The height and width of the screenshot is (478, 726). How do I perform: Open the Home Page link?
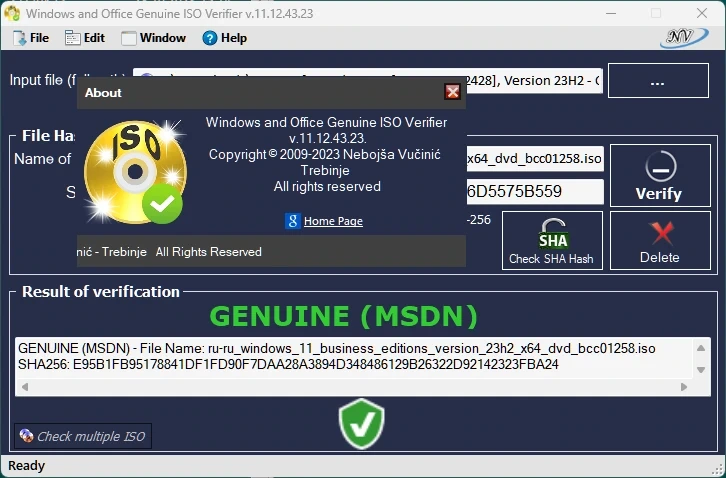333,221
